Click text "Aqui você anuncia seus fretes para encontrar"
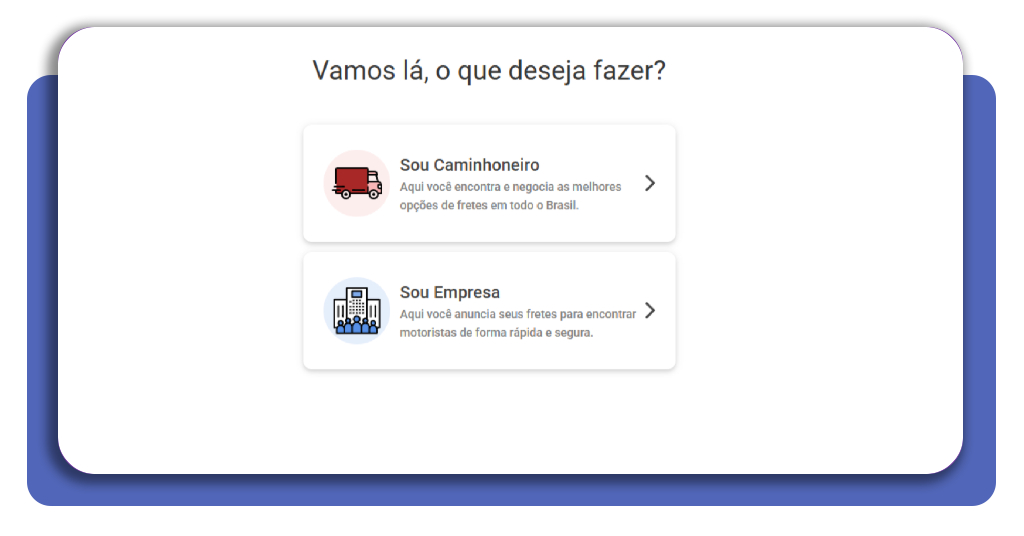 click(518, 314)
